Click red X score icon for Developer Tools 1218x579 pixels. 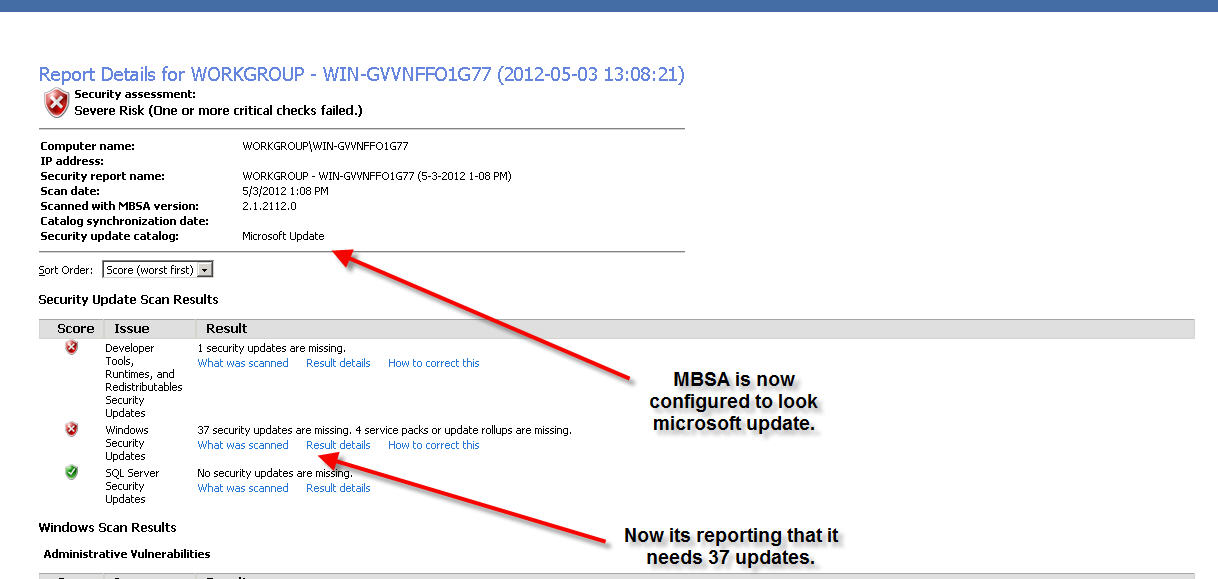[x=71, y=347]
